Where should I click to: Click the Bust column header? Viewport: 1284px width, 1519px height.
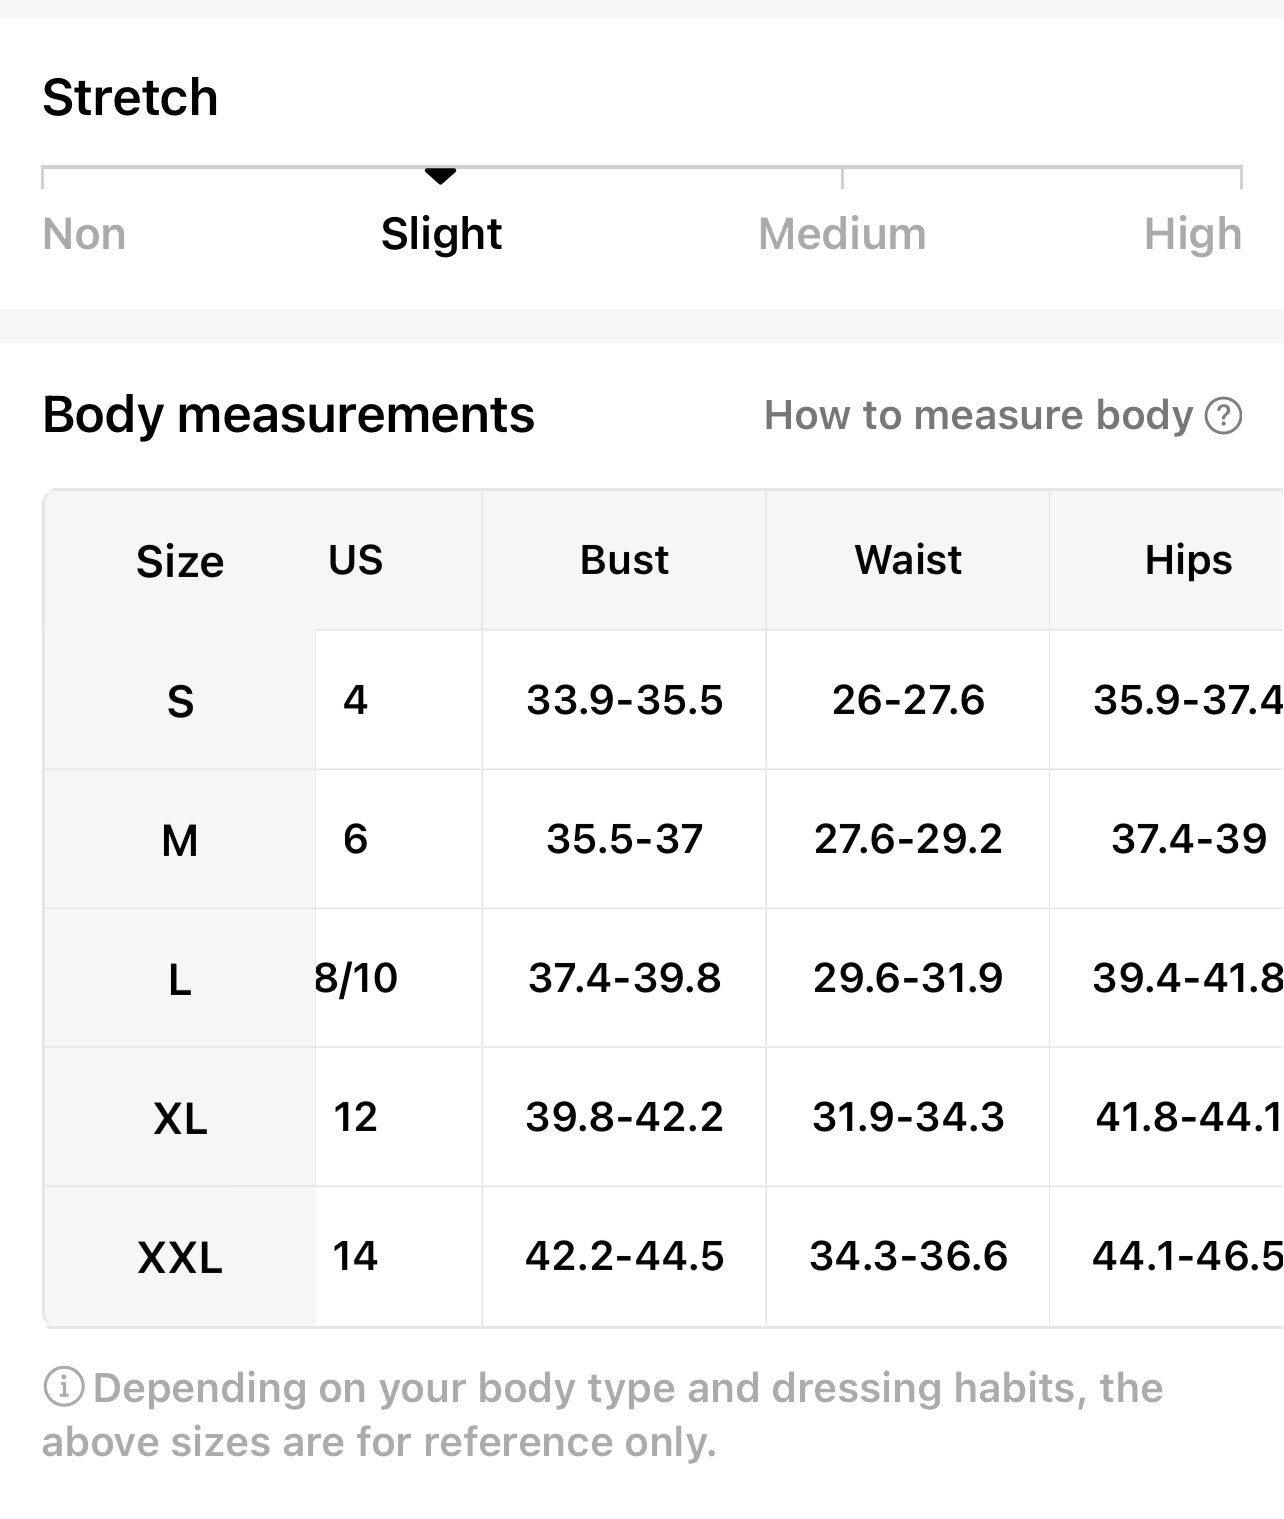(x=624, y=560)
